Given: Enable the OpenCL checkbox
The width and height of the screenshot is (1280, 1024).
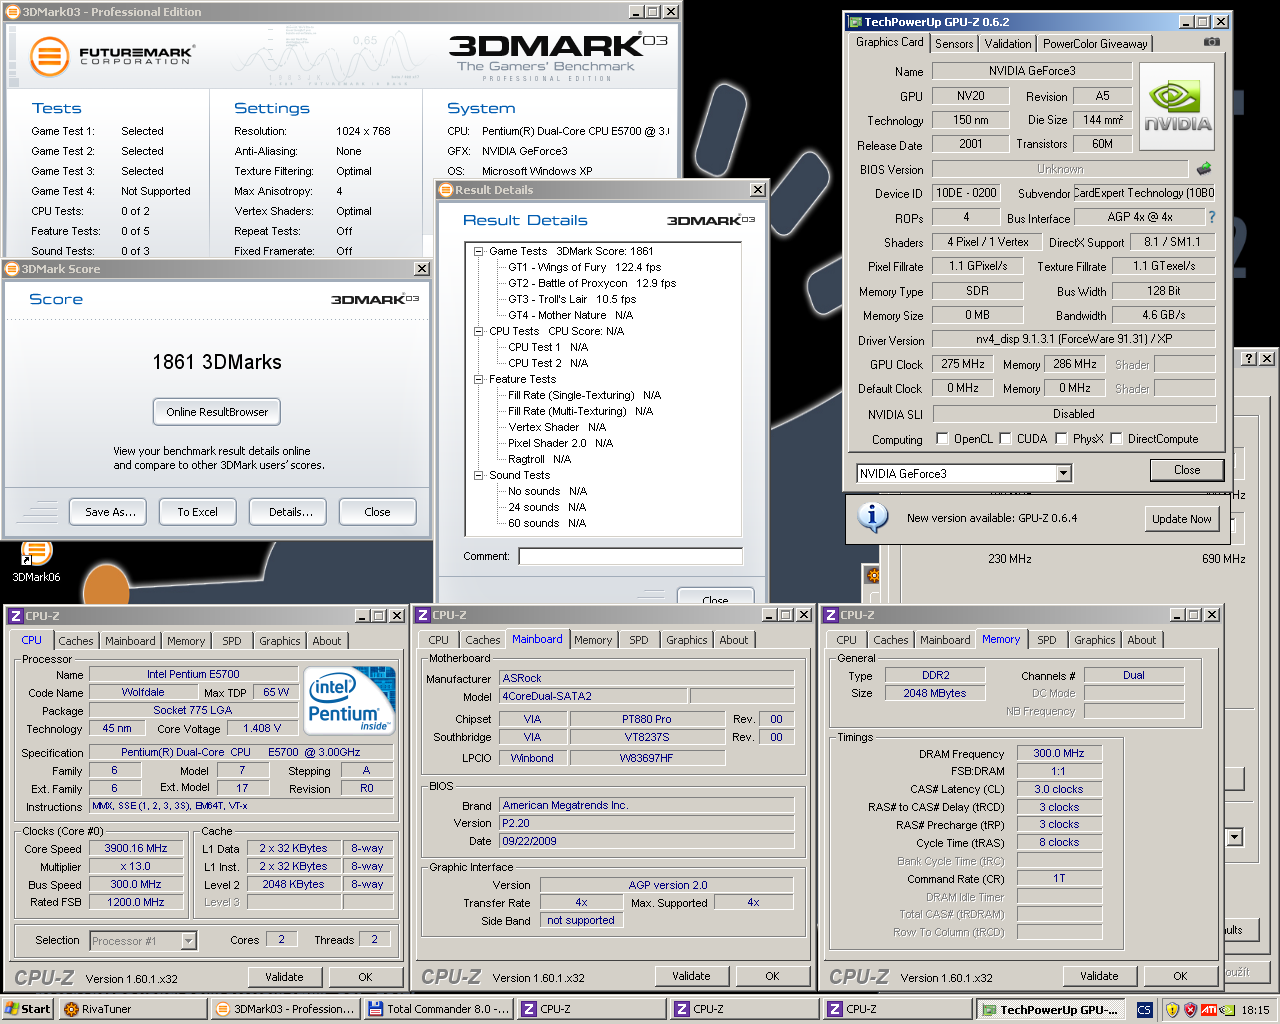Looking at the screenshot, I should pyautogui.click(x=942, y=438).
